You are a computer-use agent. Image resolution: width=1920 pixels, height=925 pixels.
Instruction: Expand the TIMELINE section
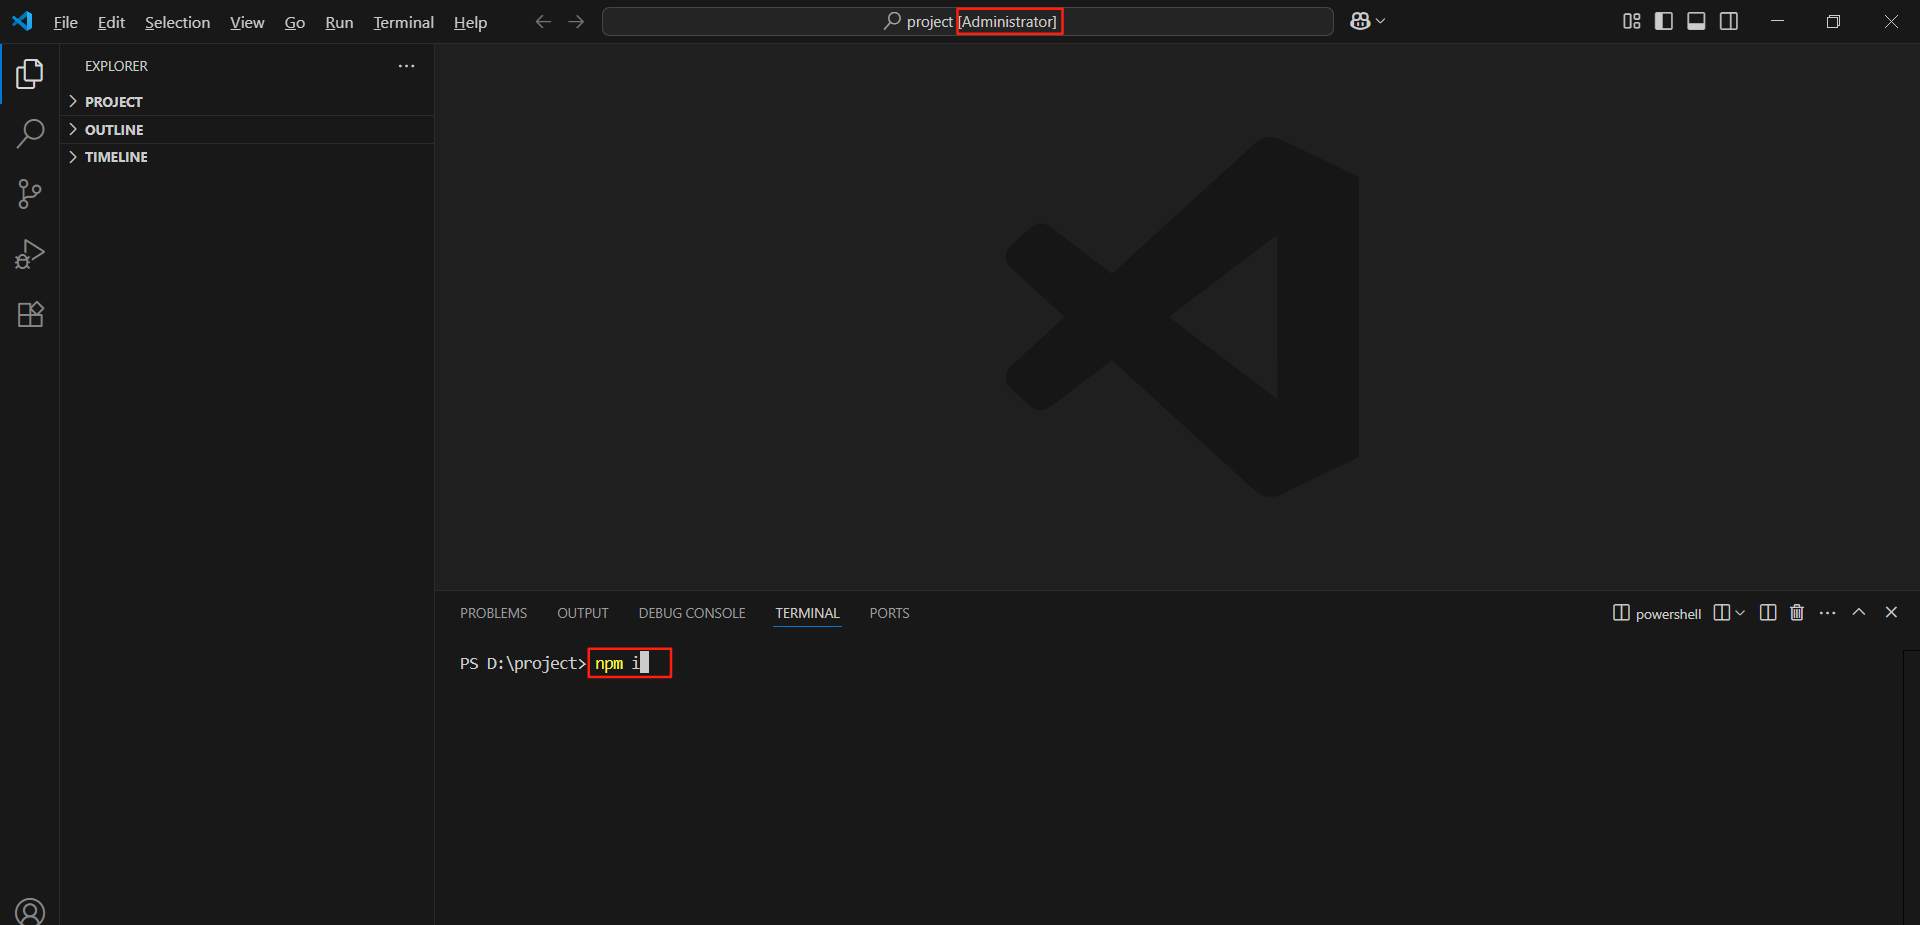[x=247, y=157]
